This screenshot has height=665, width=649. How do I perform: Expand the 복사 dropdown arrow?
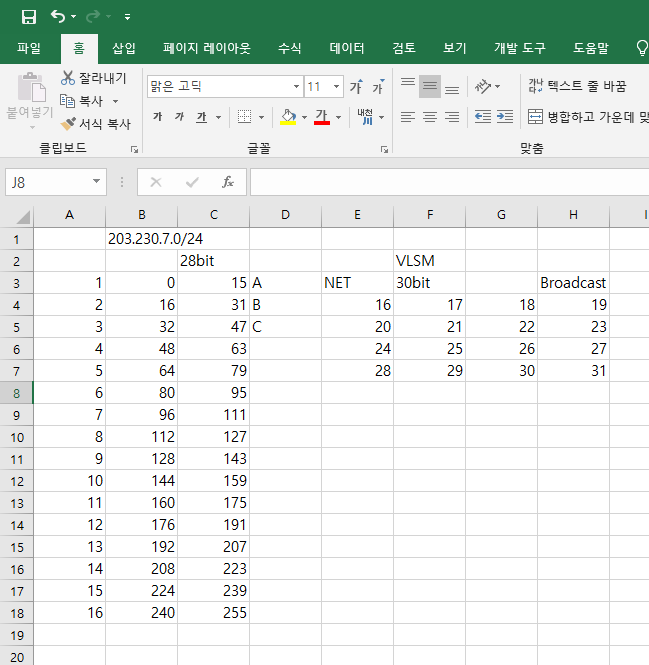pyautogui.click(x=115, y=101)
